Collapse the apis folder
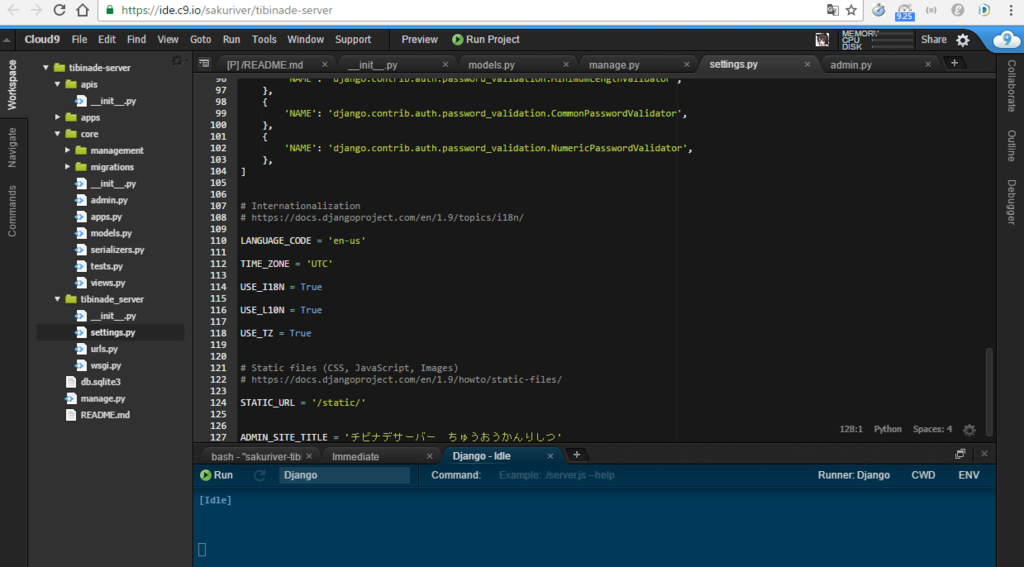 pos(57,84)
